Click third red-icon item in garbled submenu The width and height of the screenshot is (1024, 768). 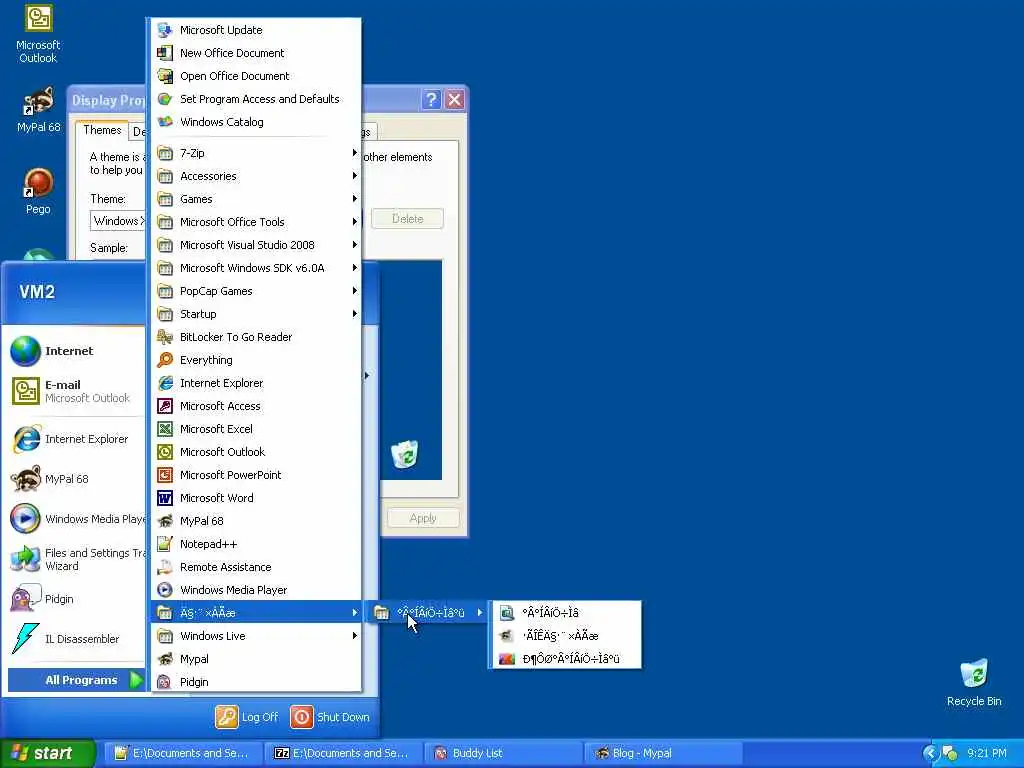pyautogui.click(x=566, y=658)
